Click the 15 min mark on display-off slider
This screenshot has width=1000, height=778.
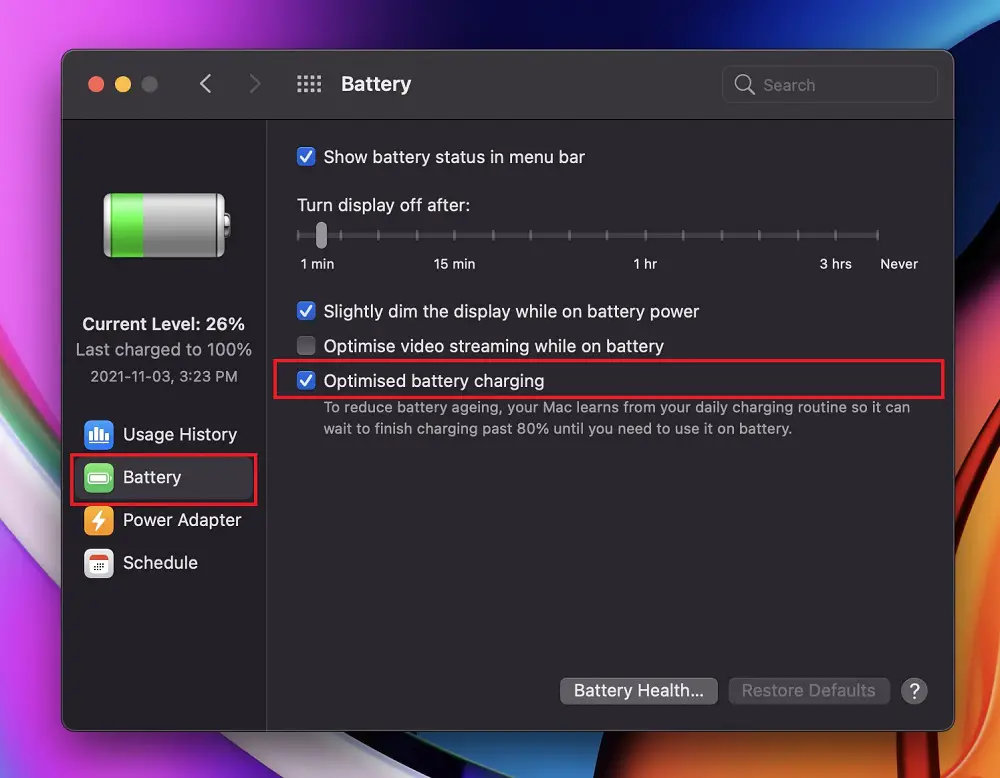(x=455, y=236)
